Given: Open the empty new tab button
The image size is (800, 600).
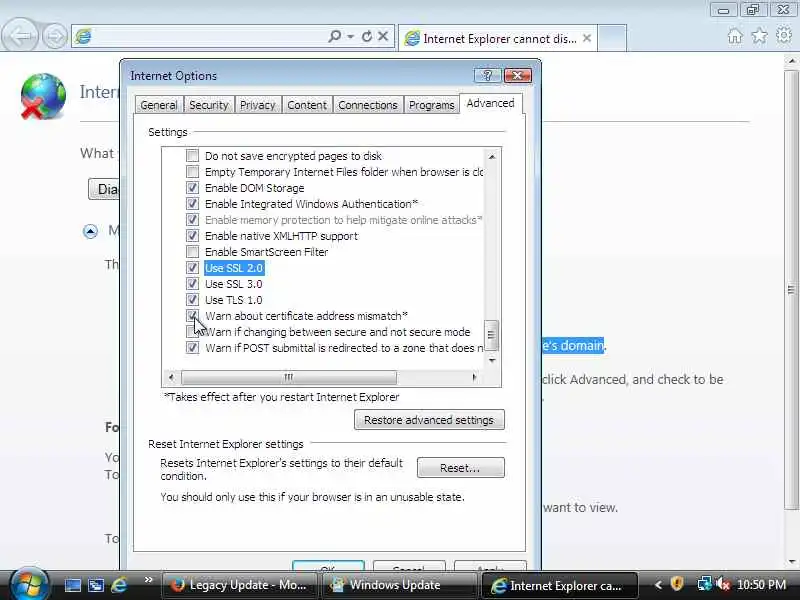Looking at the screenshot, I should pyautogui.click(x=612, y=38).
